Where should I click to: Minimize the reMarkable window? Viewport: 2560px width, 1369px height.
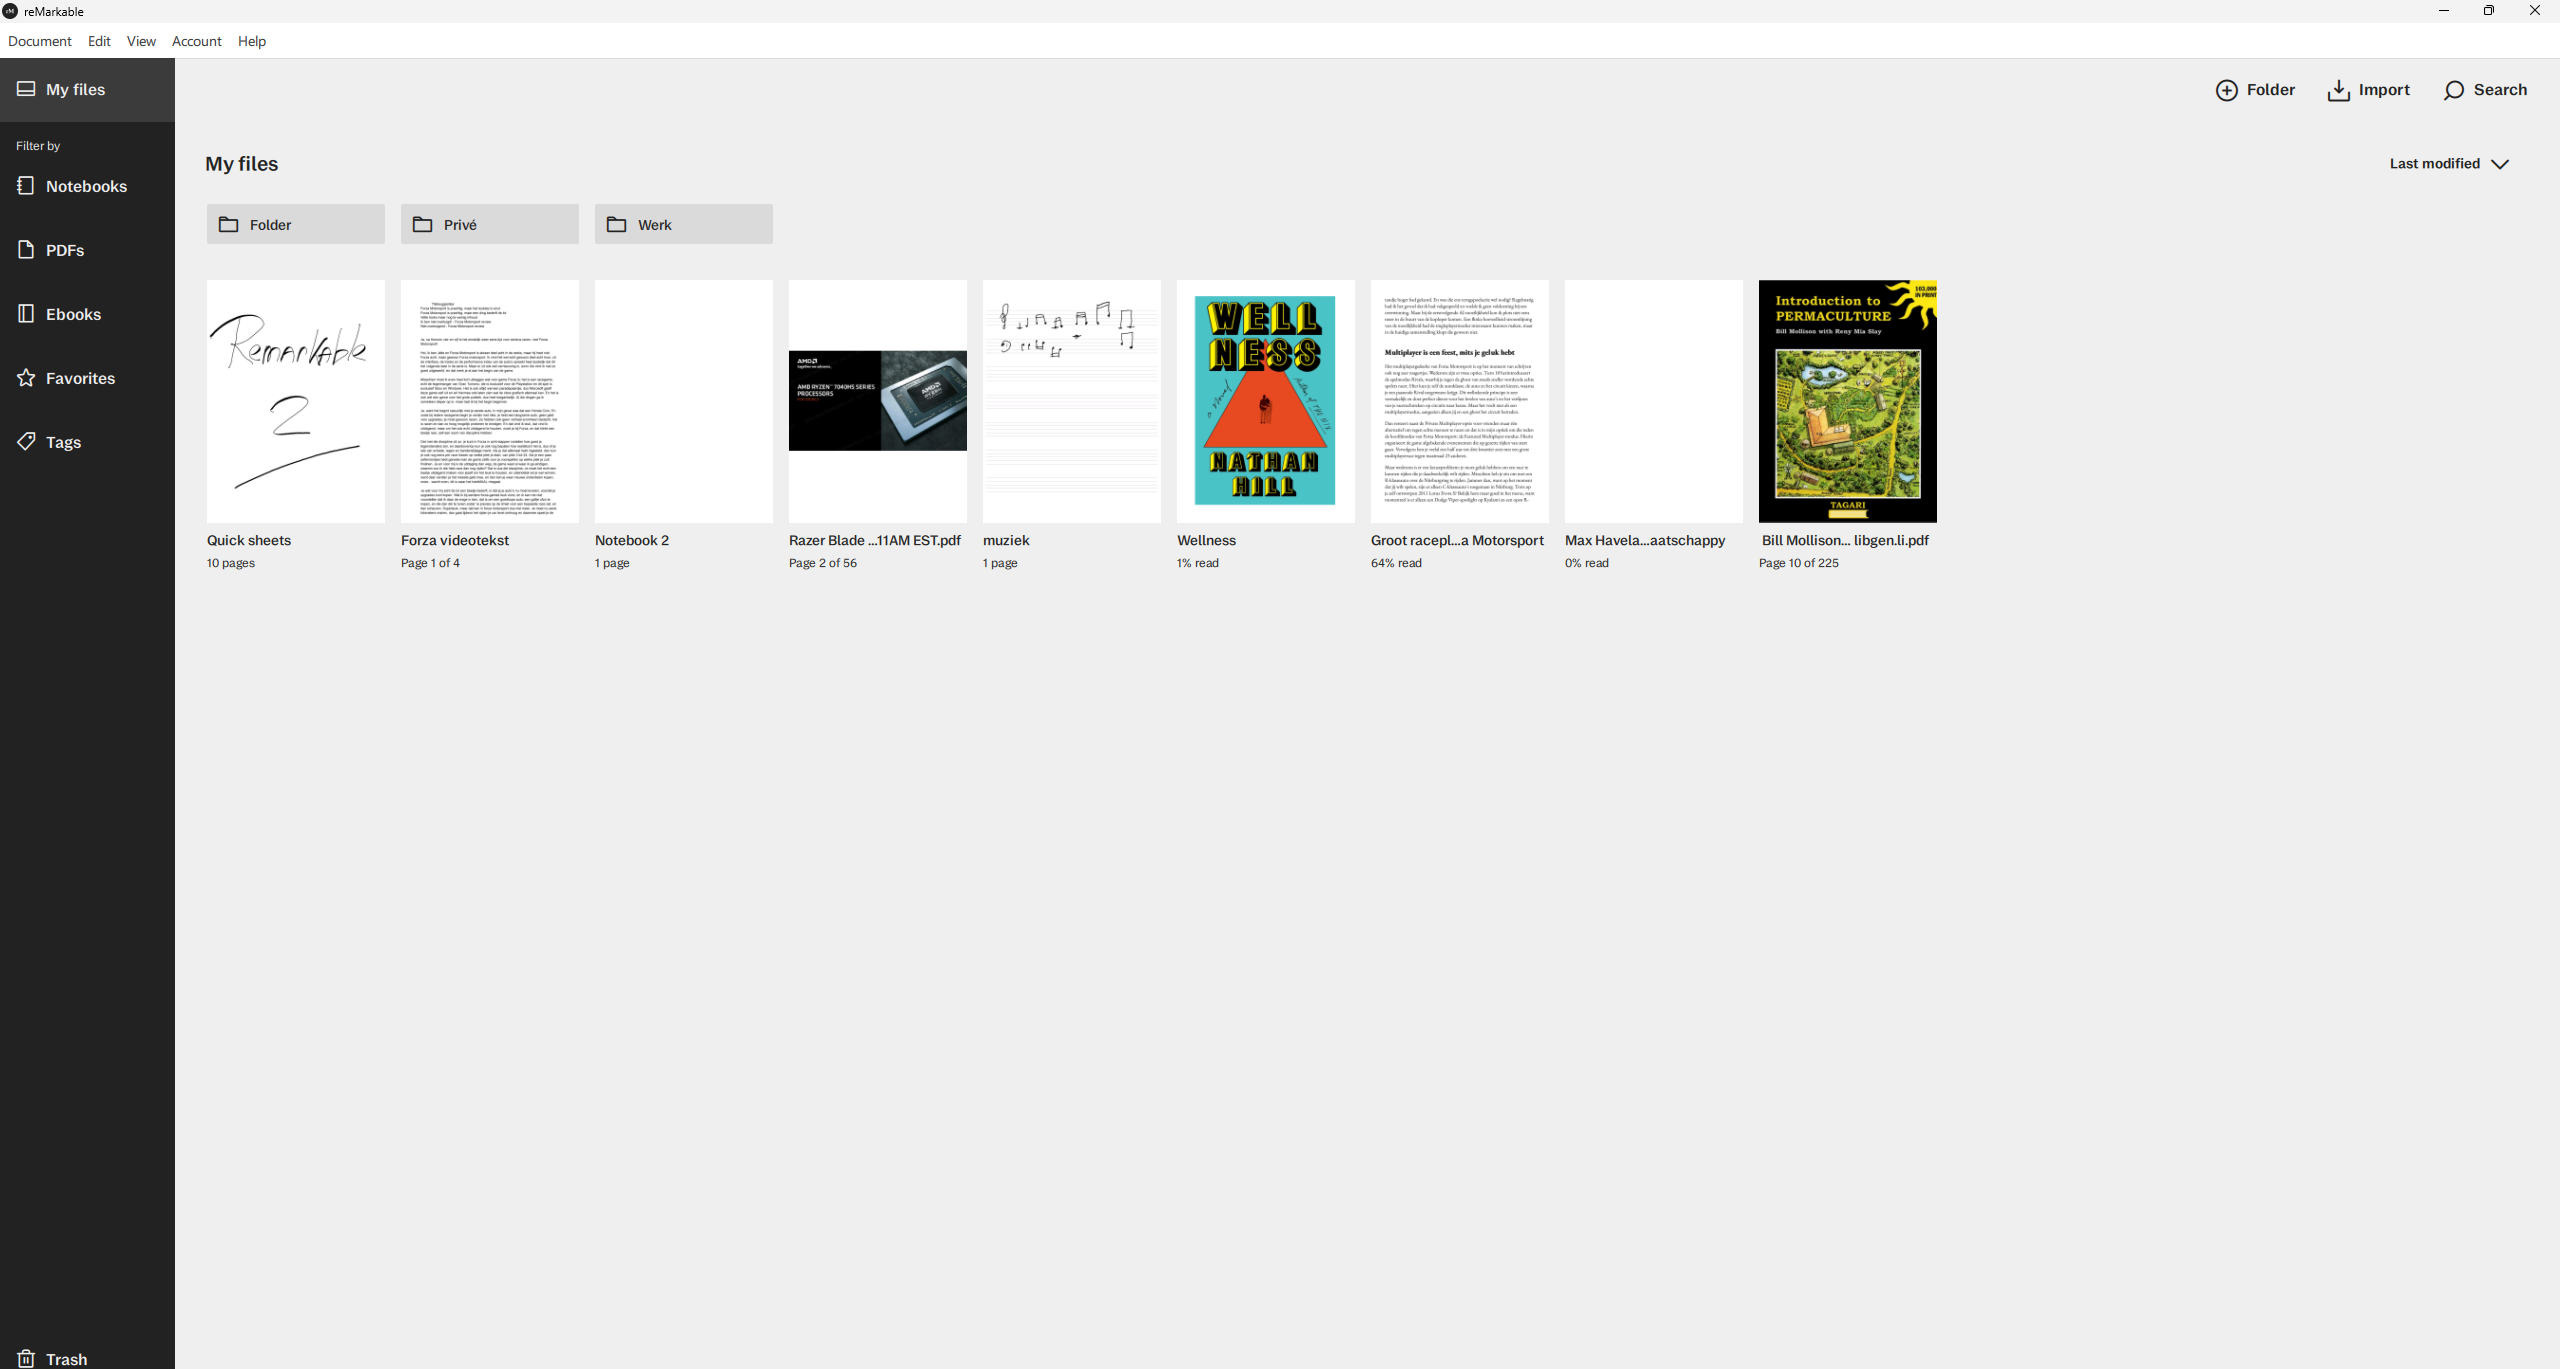[x=2444, y=11]
